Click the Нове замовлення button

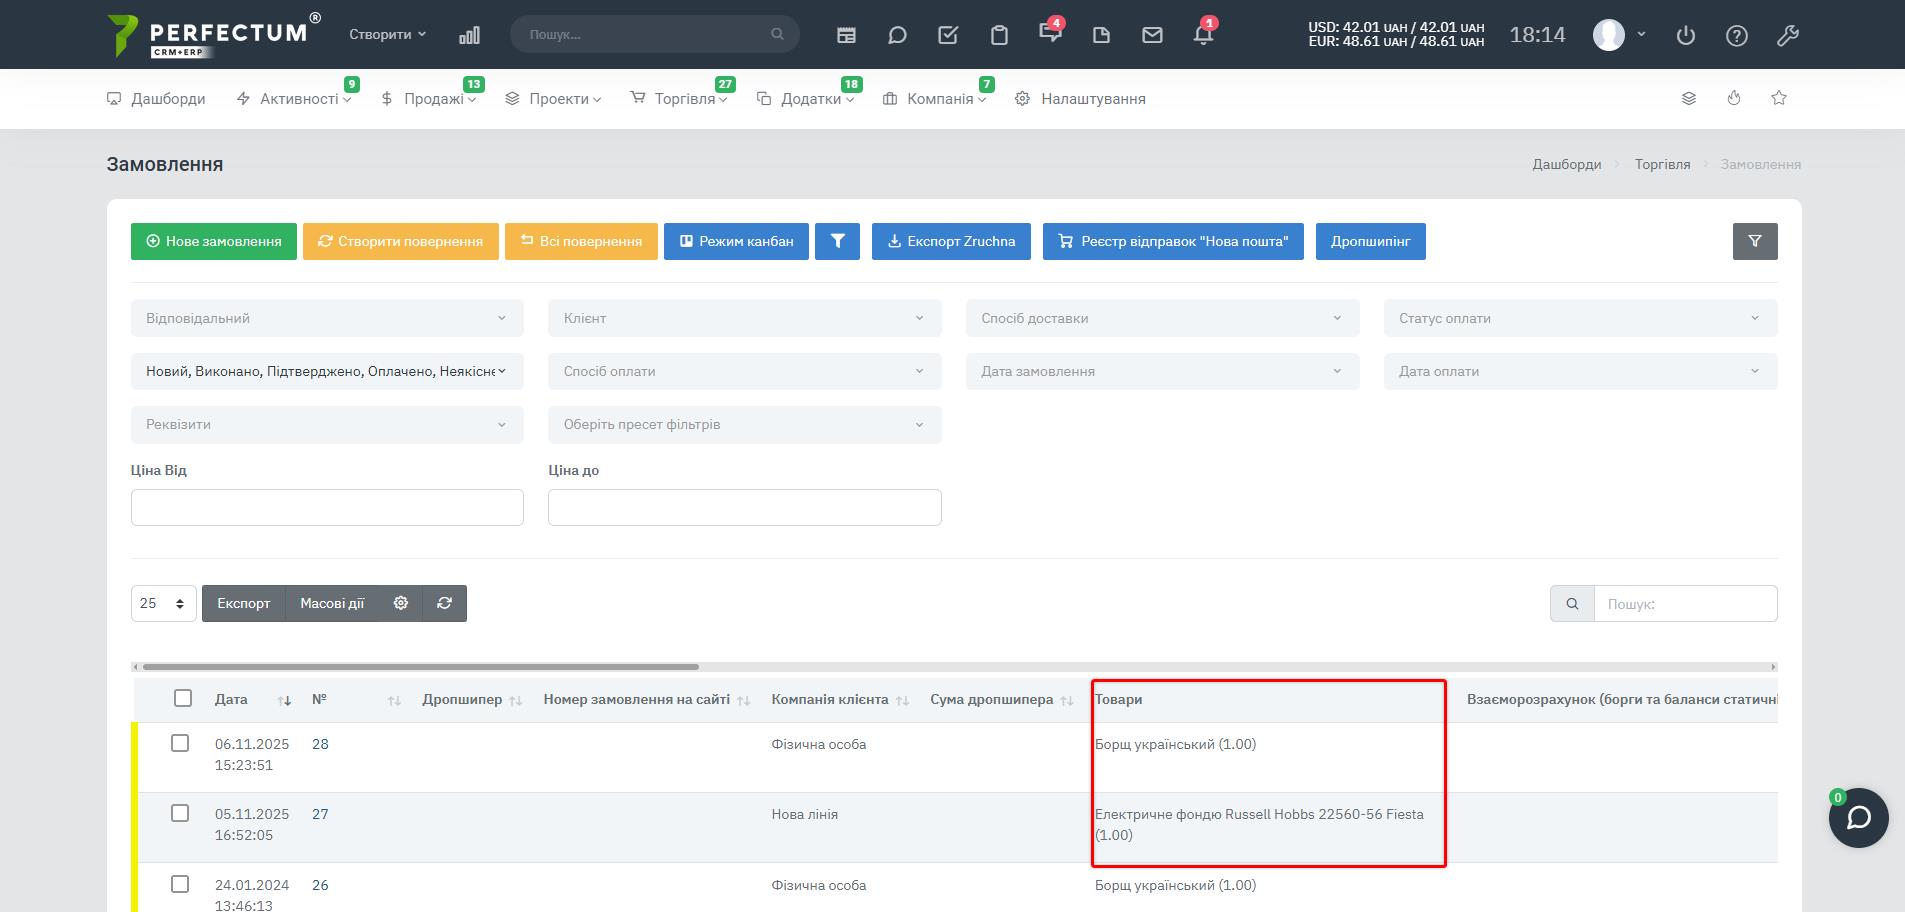(x=214, y=241)
